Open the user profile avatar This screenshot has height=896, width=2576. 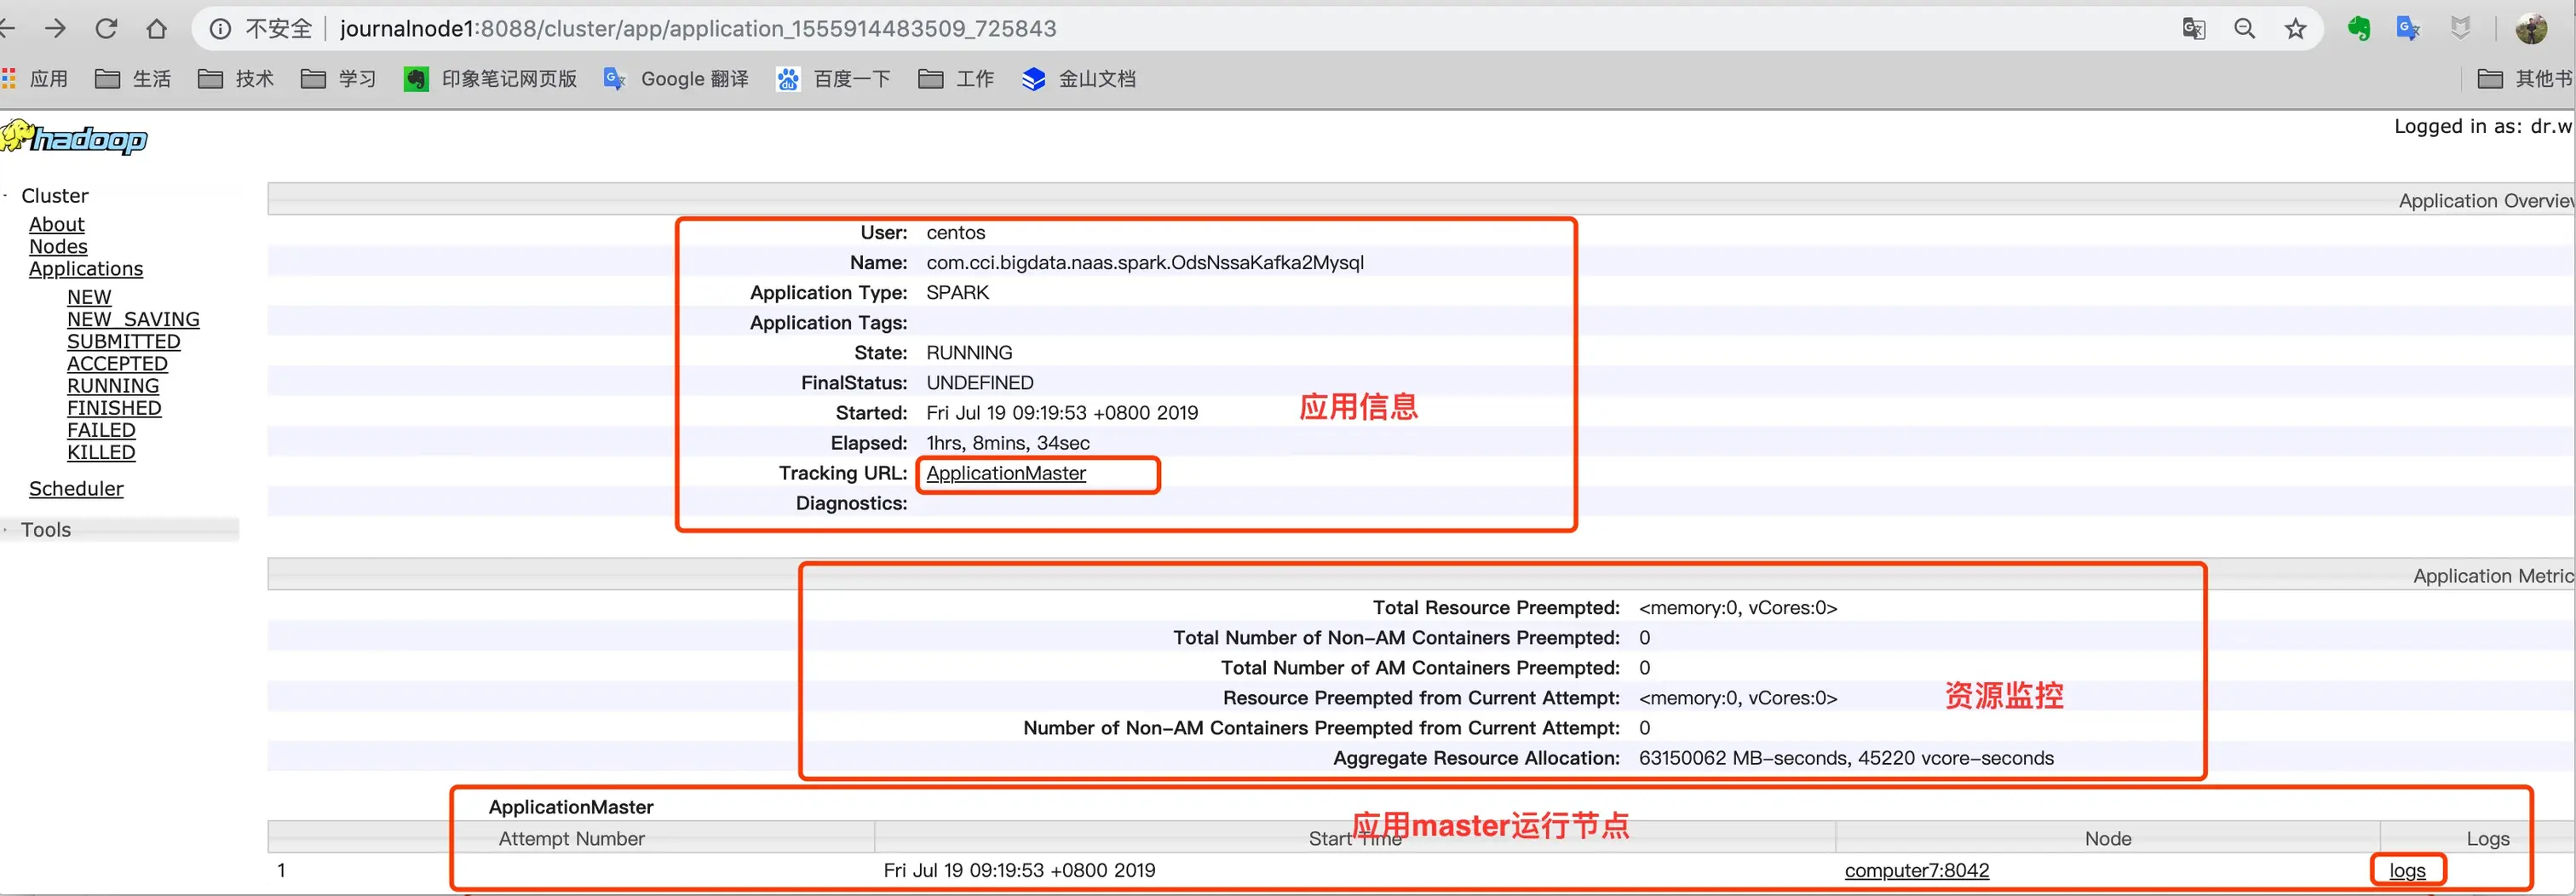pos(2531,29)
